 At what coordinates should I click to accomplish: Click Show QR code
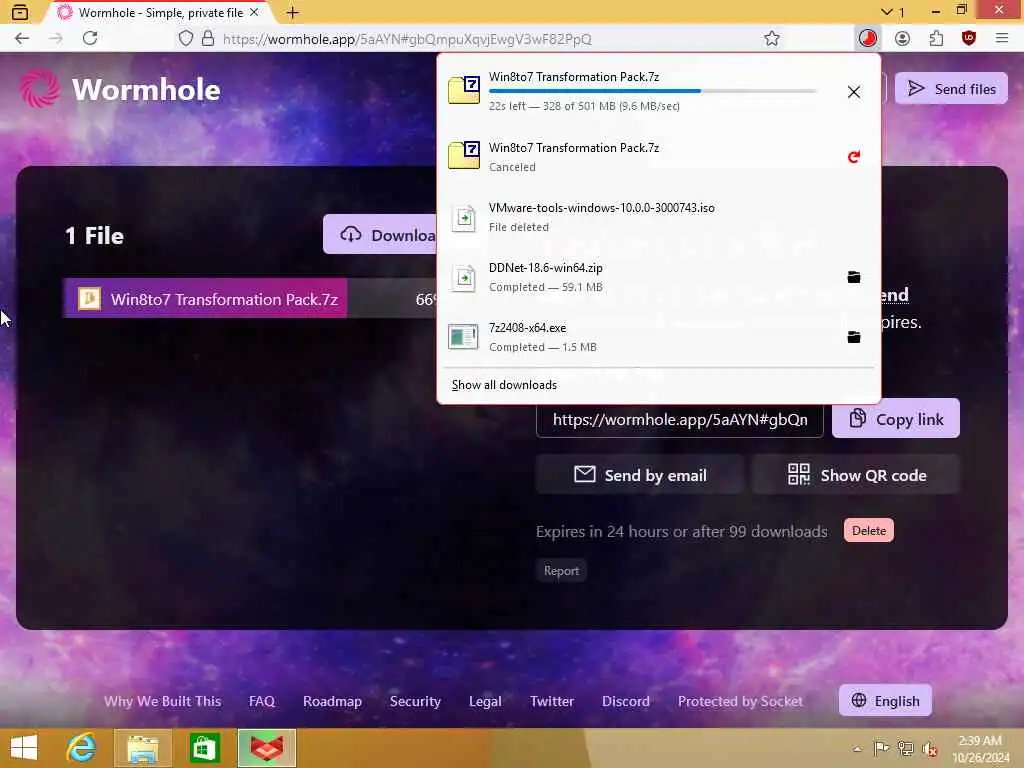pyautogui.click(x=856, y=475)
